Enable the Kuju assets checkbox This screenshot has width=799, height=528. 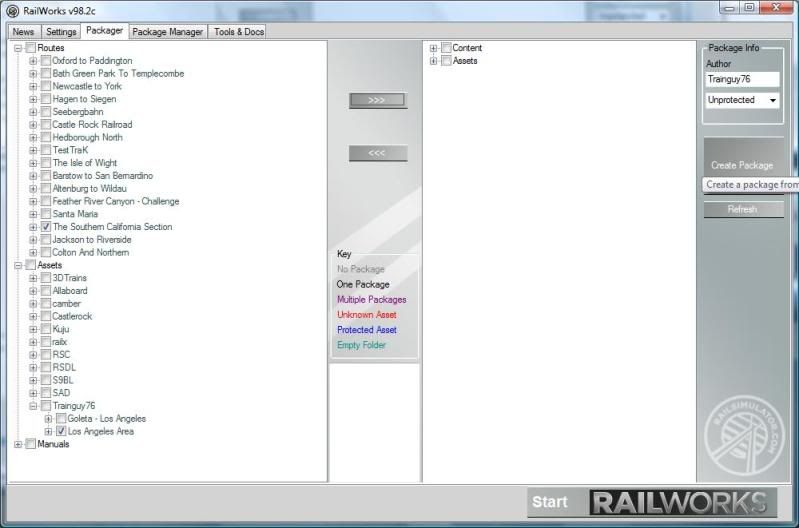(46, 329)
